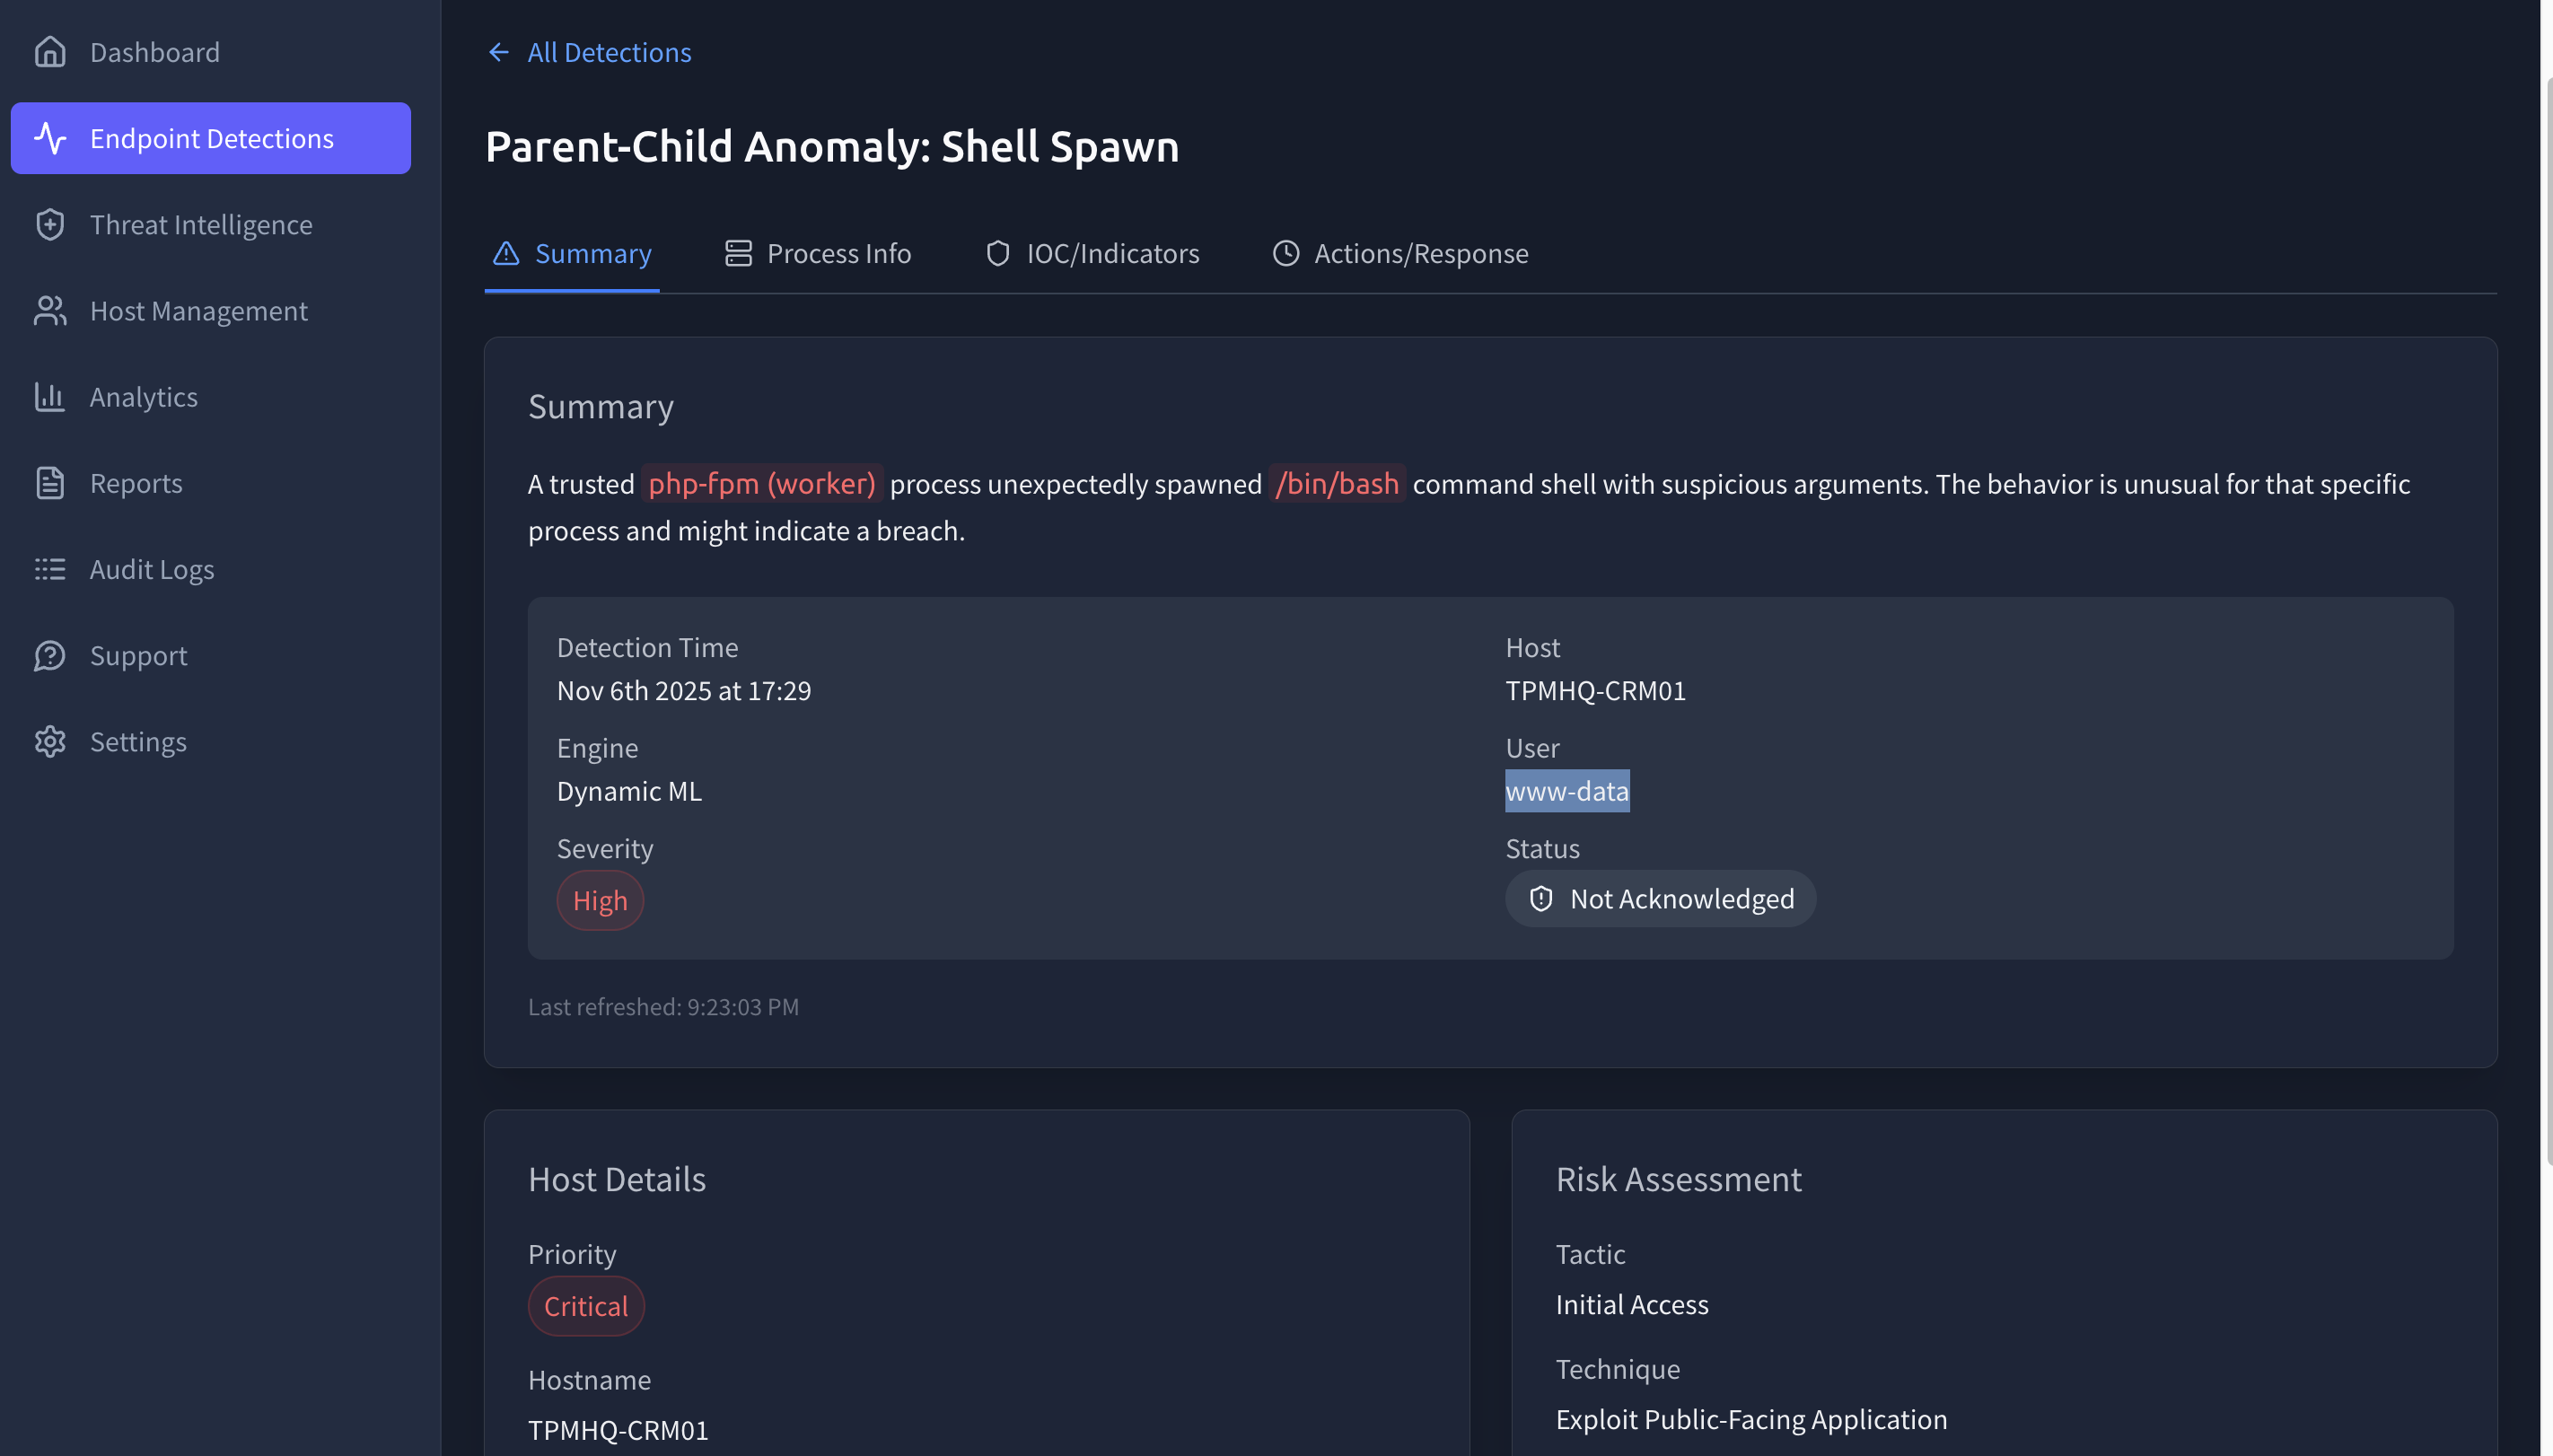The image size is (2553, 1456).
Task: Click the High severity badge
Action: click(599, 901)
